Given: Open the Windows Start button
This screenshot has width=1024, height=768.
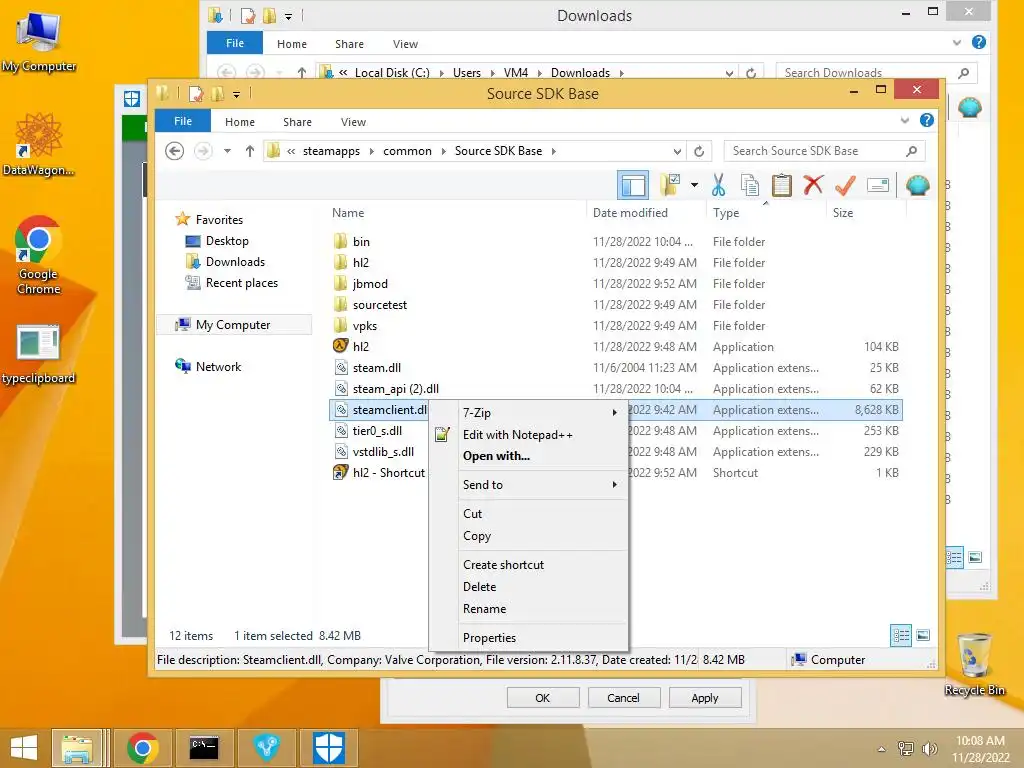Looking at the screenshot, I should [x=24, y=748].
